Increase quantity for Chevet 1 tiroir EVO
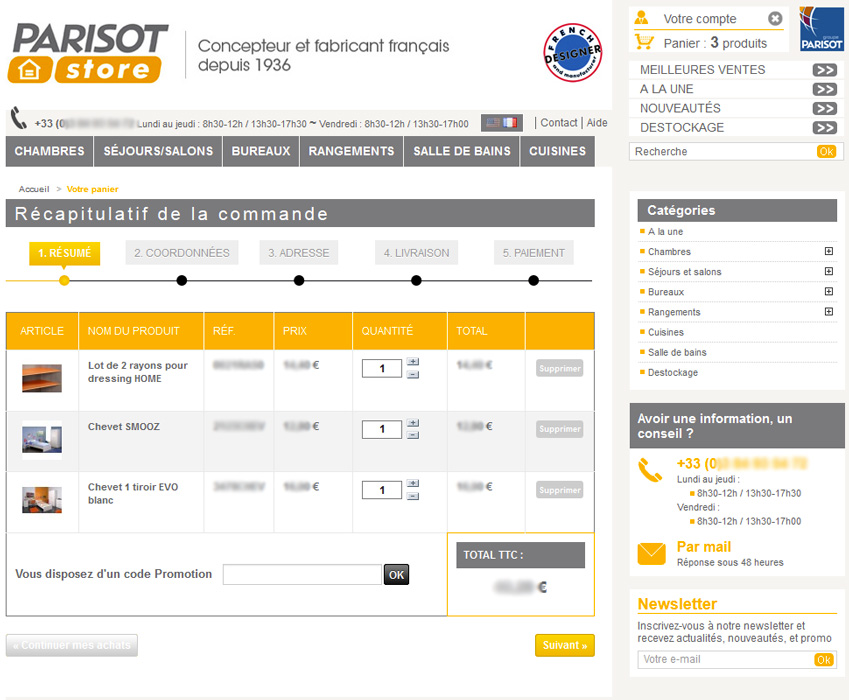 413,483
